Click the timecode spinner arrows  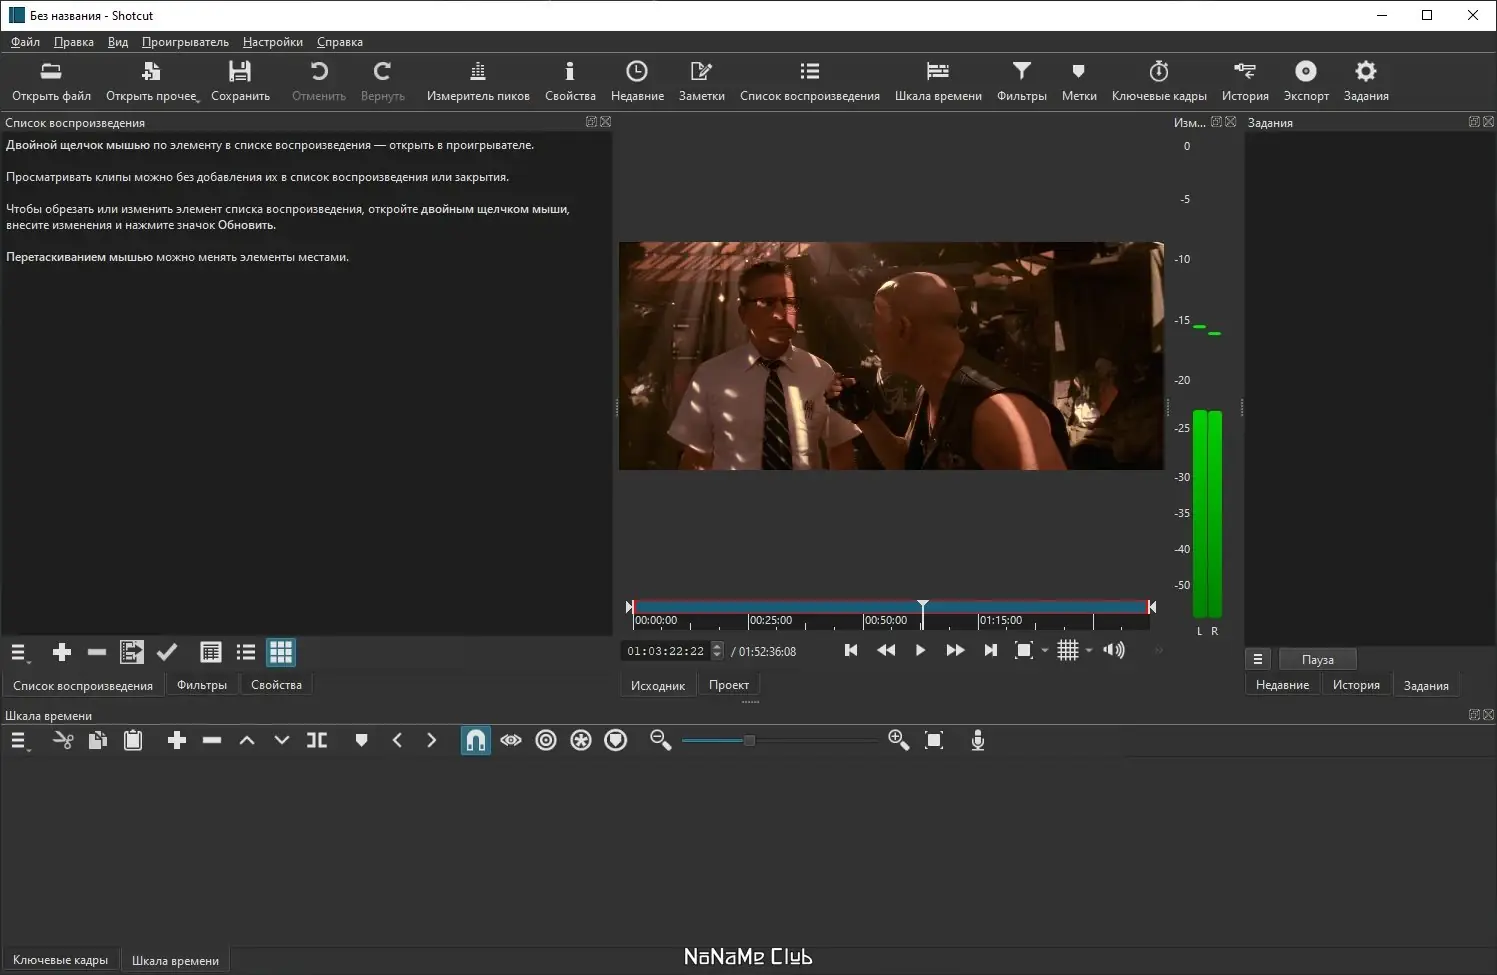click(717, 651)
